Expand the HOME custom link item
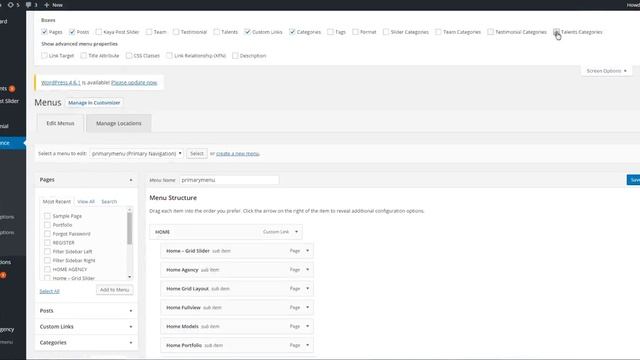Screen dimensions: 640x360 pyautogui.click(x=297, y=232)
